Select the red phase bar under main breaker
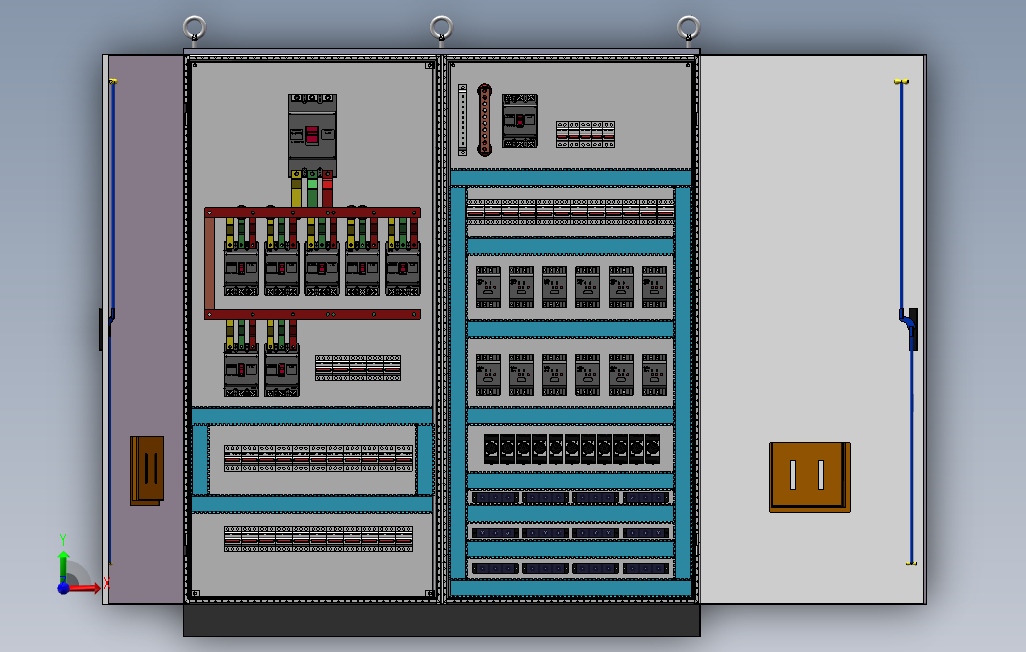This screenshot has width=1026, height=652. point(328,189)
